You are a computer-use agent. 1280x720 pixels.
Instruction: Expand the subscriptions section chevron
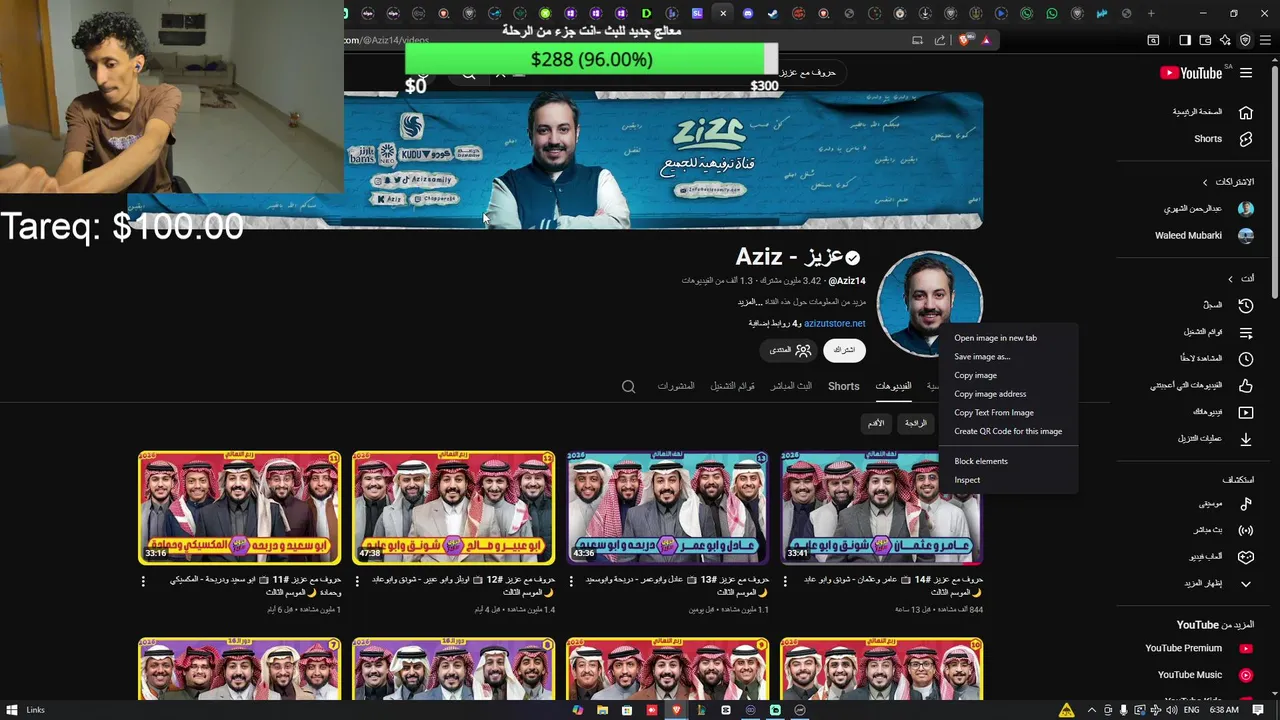point(1205,182)
